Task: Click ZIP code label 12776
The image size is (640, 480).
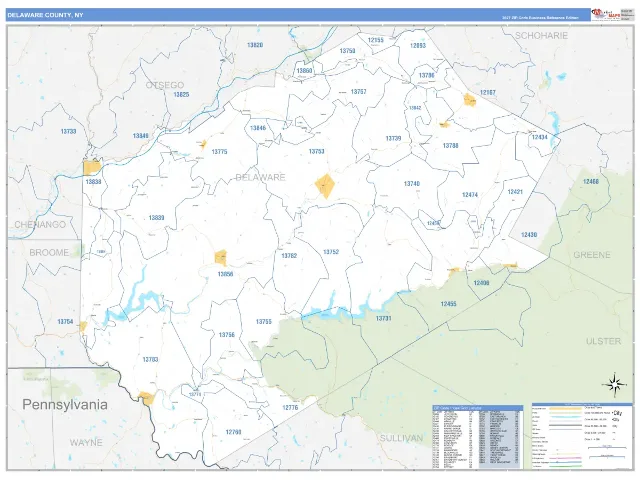Action: click(290, 407)
